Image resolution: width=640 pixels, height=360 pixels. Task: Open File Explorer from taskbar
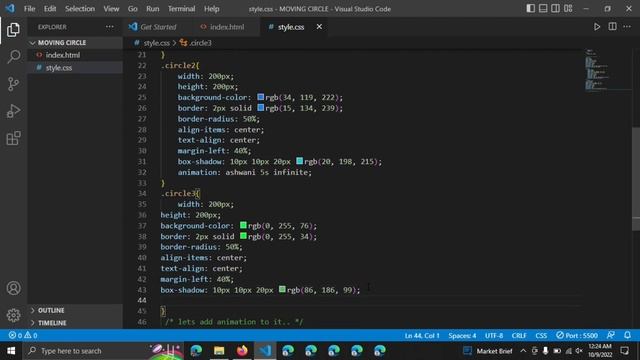[x=219, y=351]
